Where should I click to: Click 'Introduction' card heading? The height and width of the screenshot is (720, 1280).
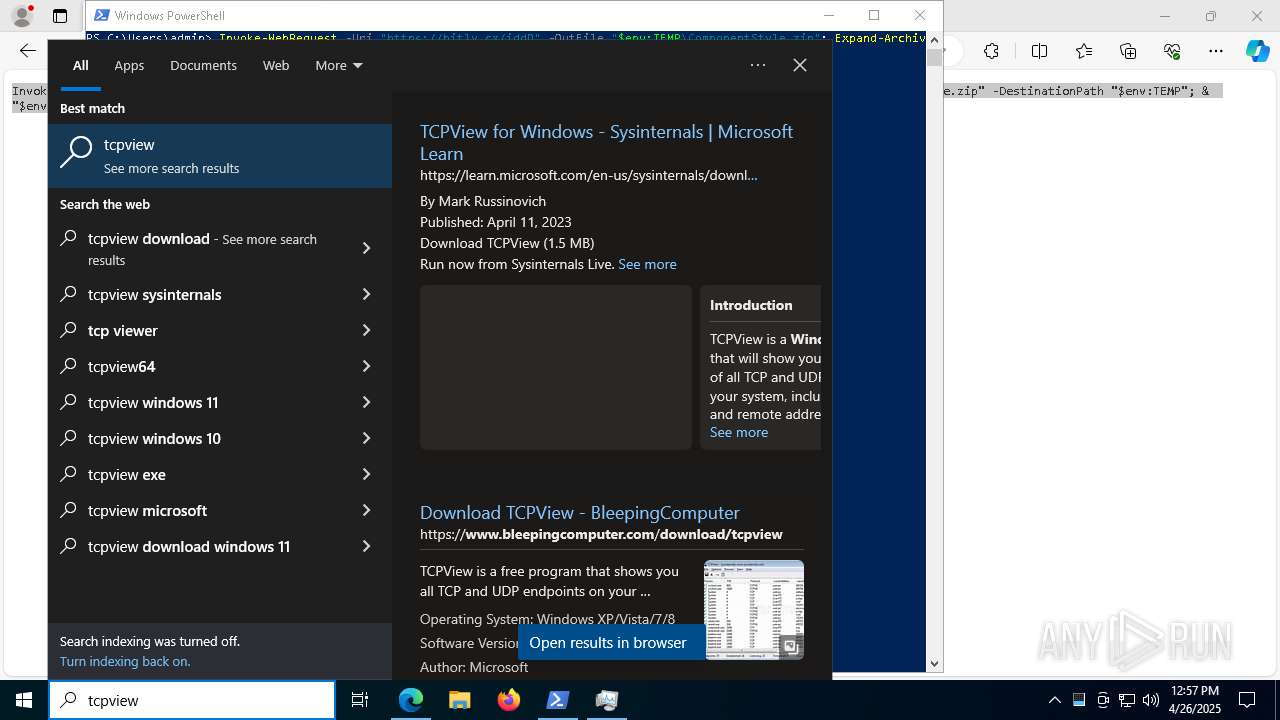pos(751,305)
